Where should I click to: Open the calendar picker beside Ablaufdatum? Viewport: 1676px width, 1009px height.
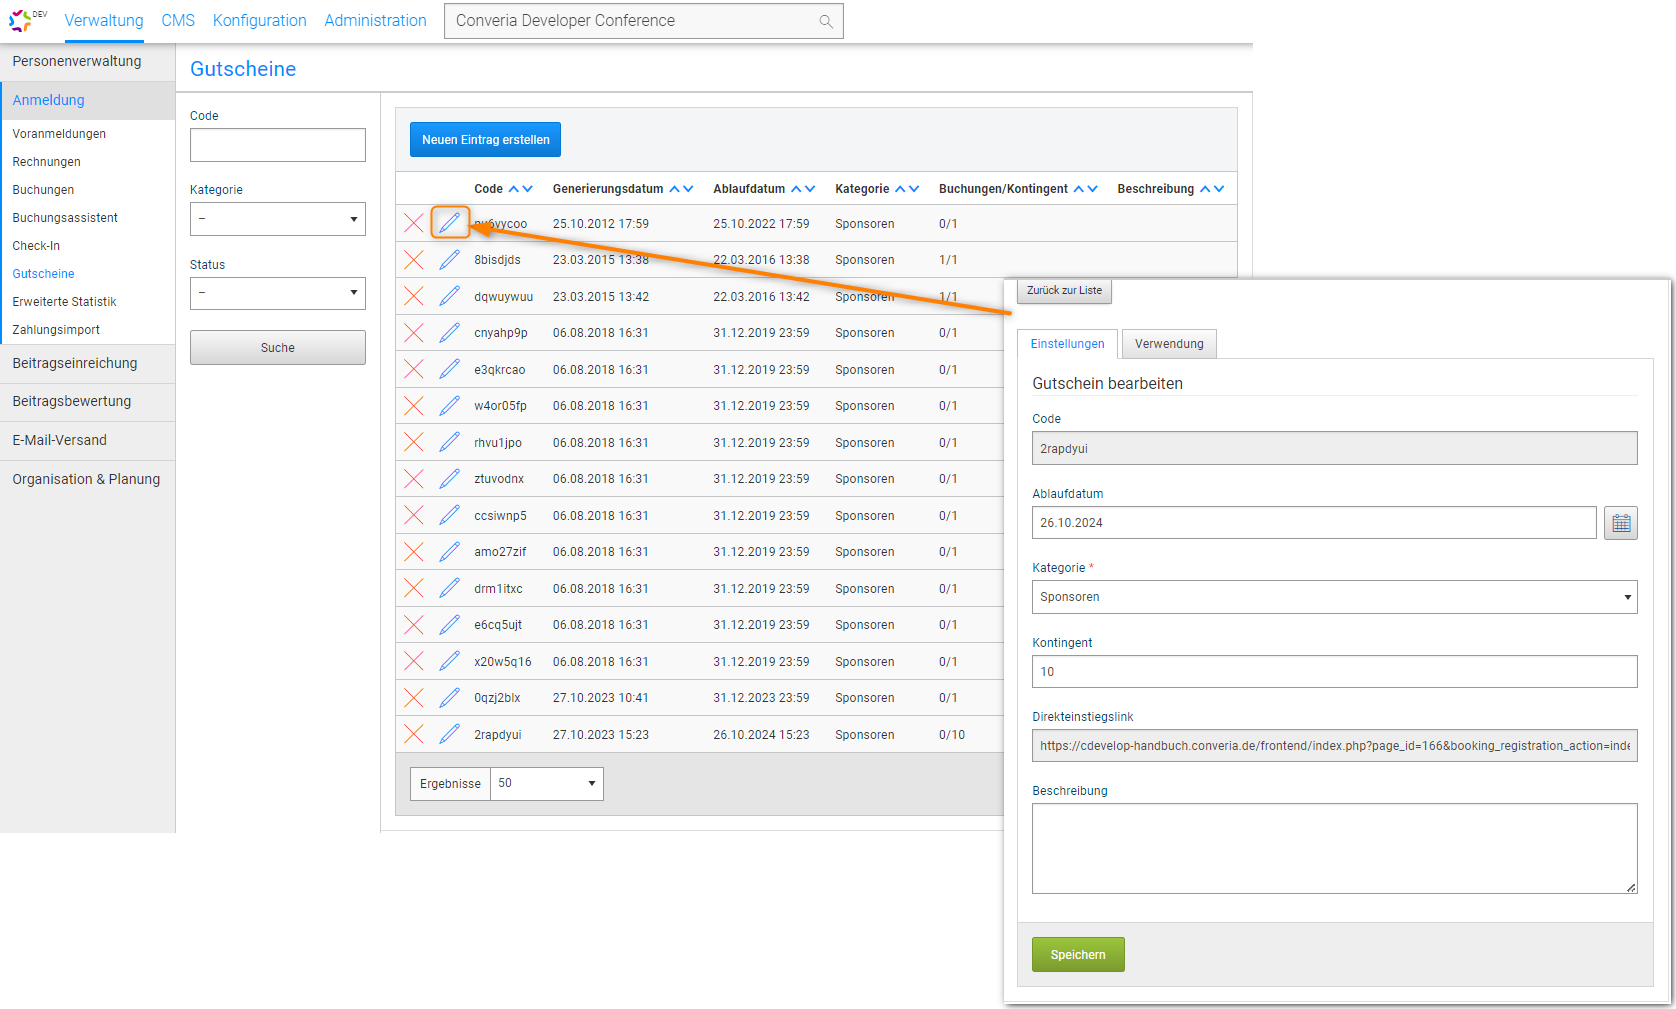pyautogui.click(x=1620, y=523)
